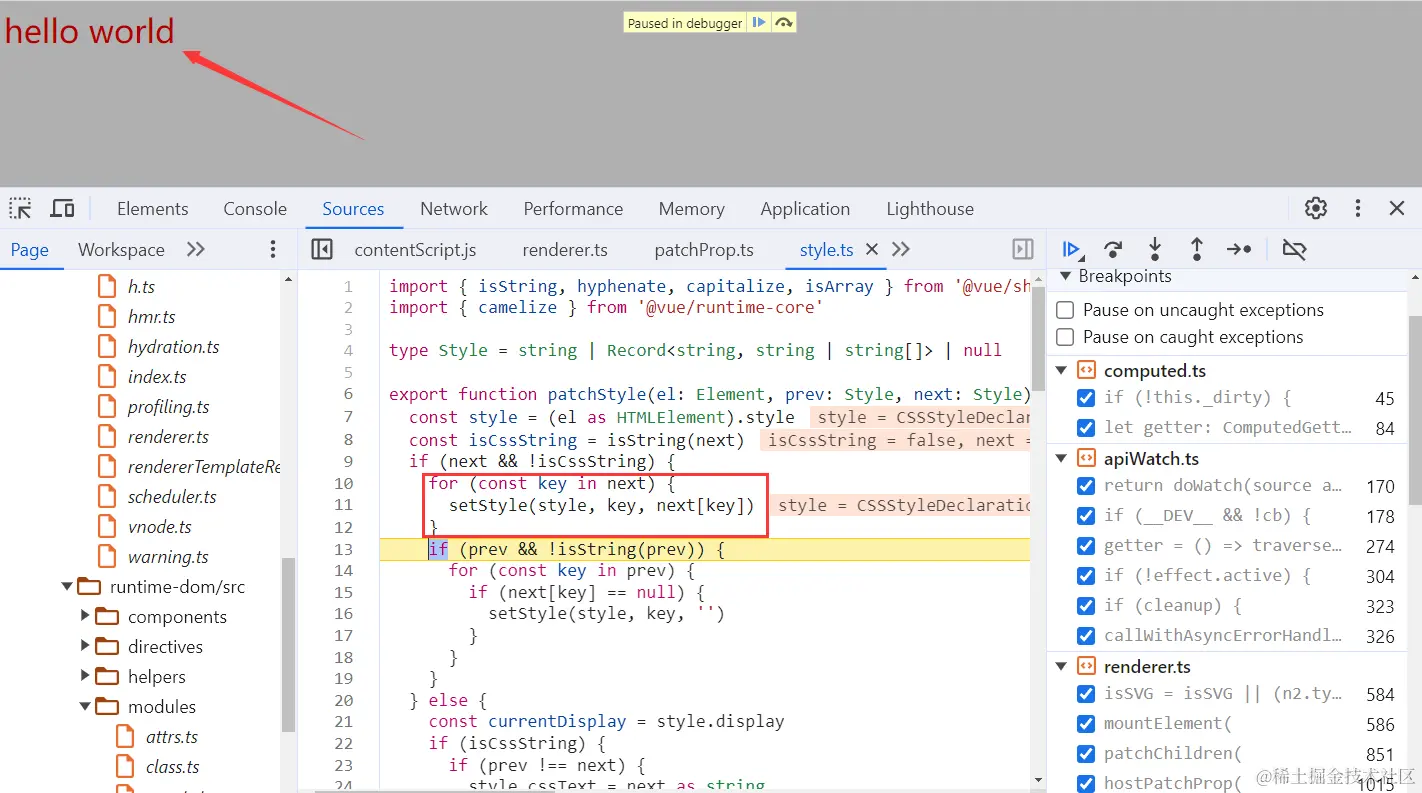1422x793 pixels.
Task: Select Workspace tab in navigator
Action: tap(121, 249)
